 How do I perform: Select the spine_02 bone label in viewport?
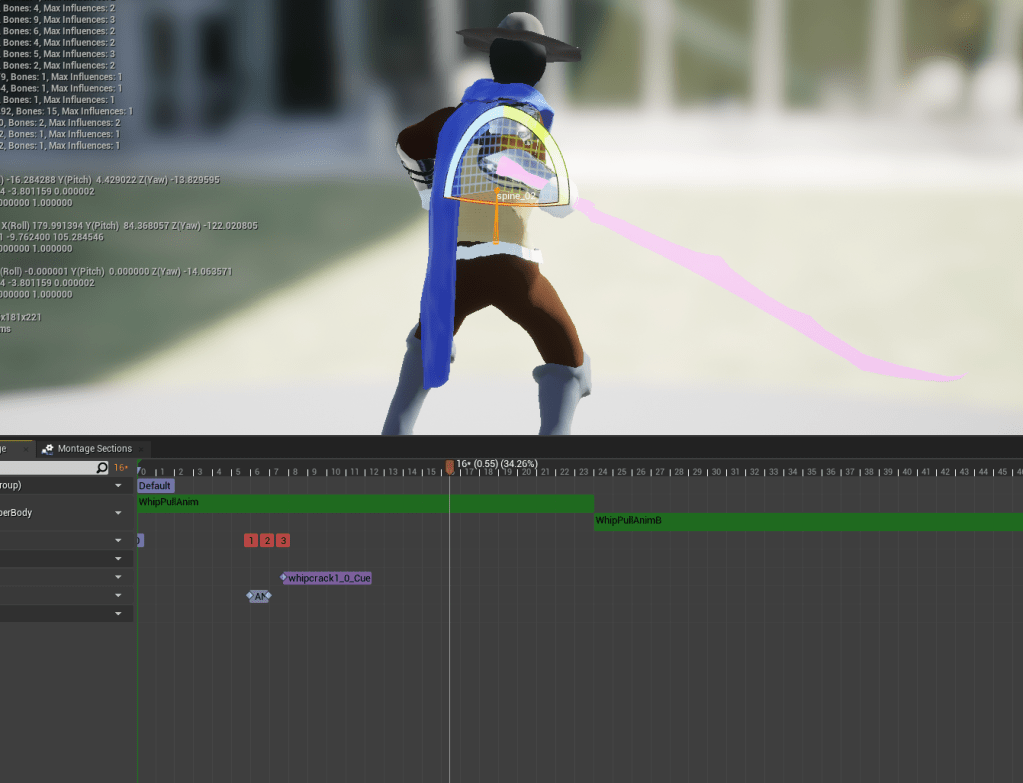[x=517, y=197]
